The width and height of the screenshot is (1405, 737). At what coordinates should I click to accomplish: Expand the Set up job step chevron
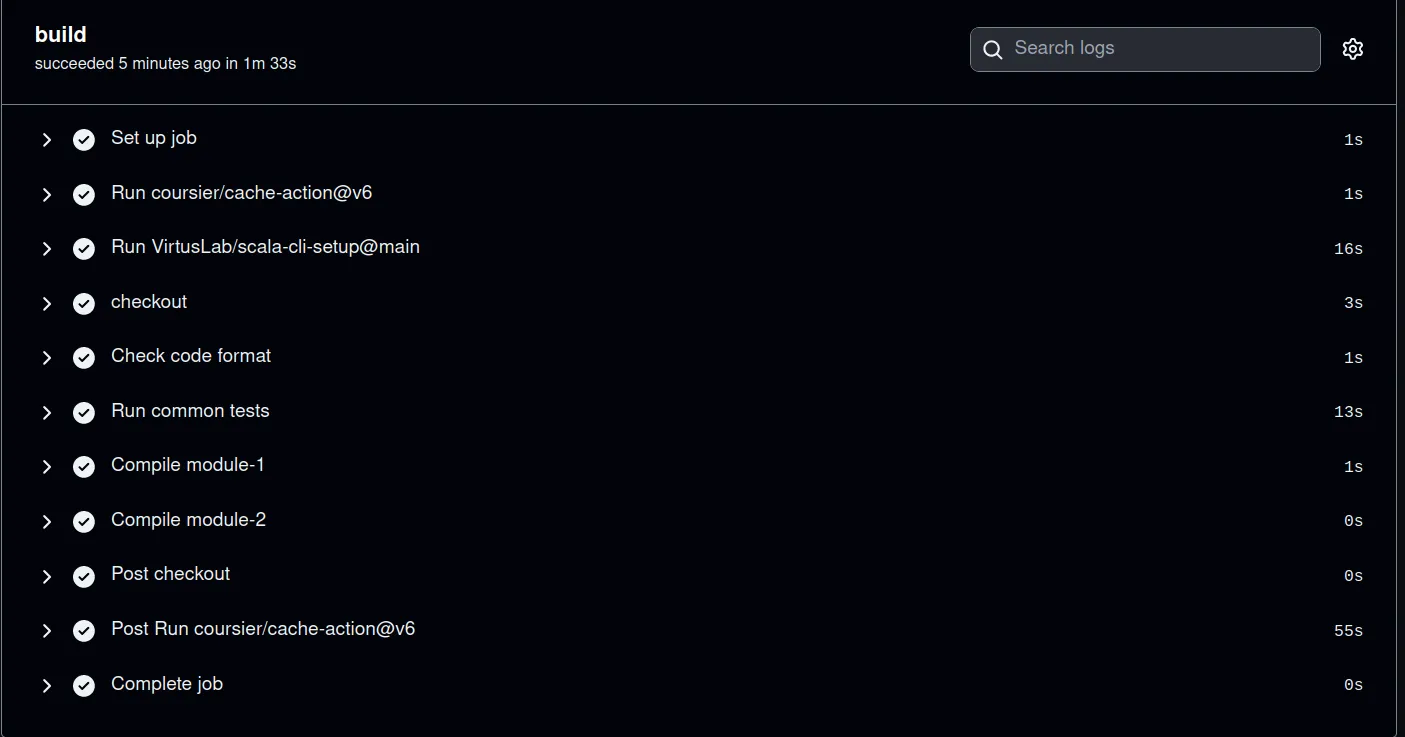pos(46,140)
